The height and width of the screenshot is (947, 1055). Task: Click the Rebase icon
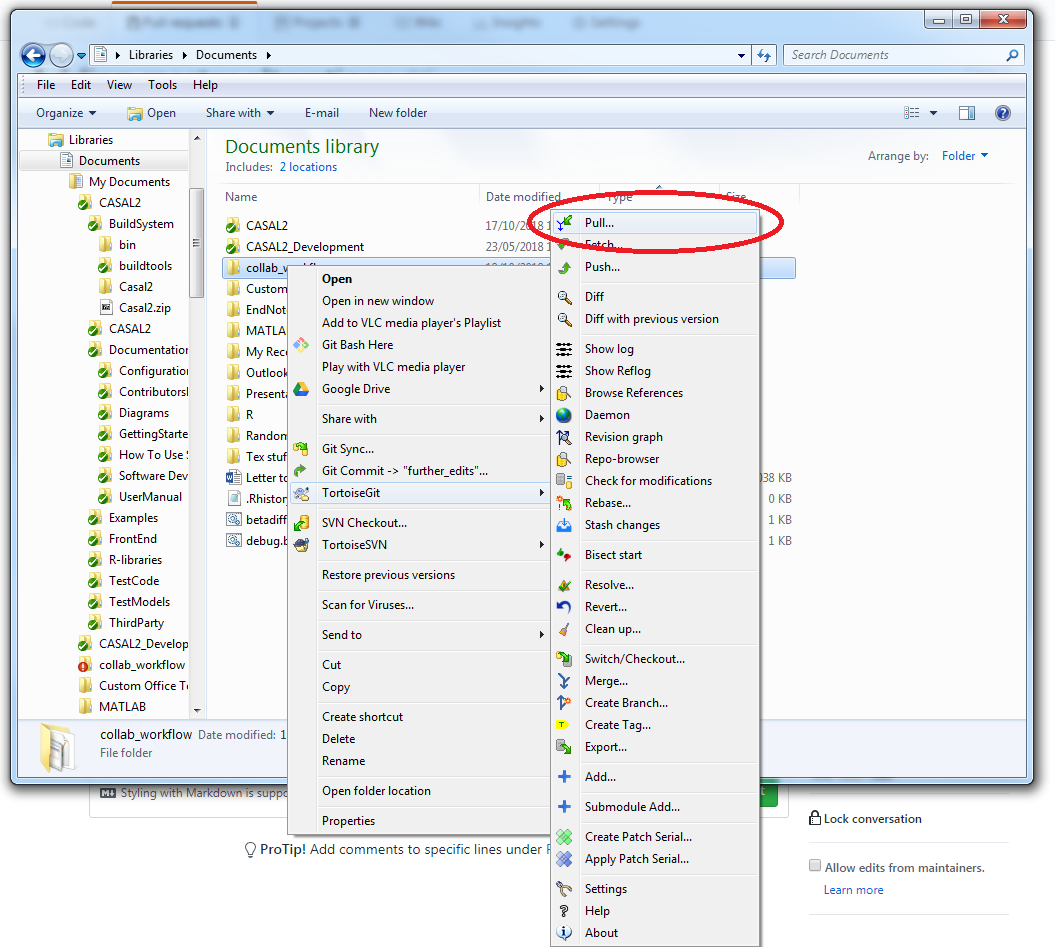(565, 503)
